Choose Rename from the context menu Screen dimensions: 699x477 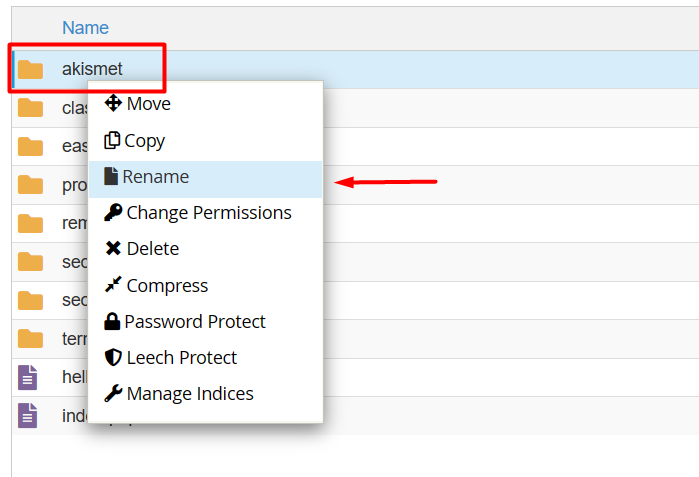pyautogui.click(x=156, y=177)
